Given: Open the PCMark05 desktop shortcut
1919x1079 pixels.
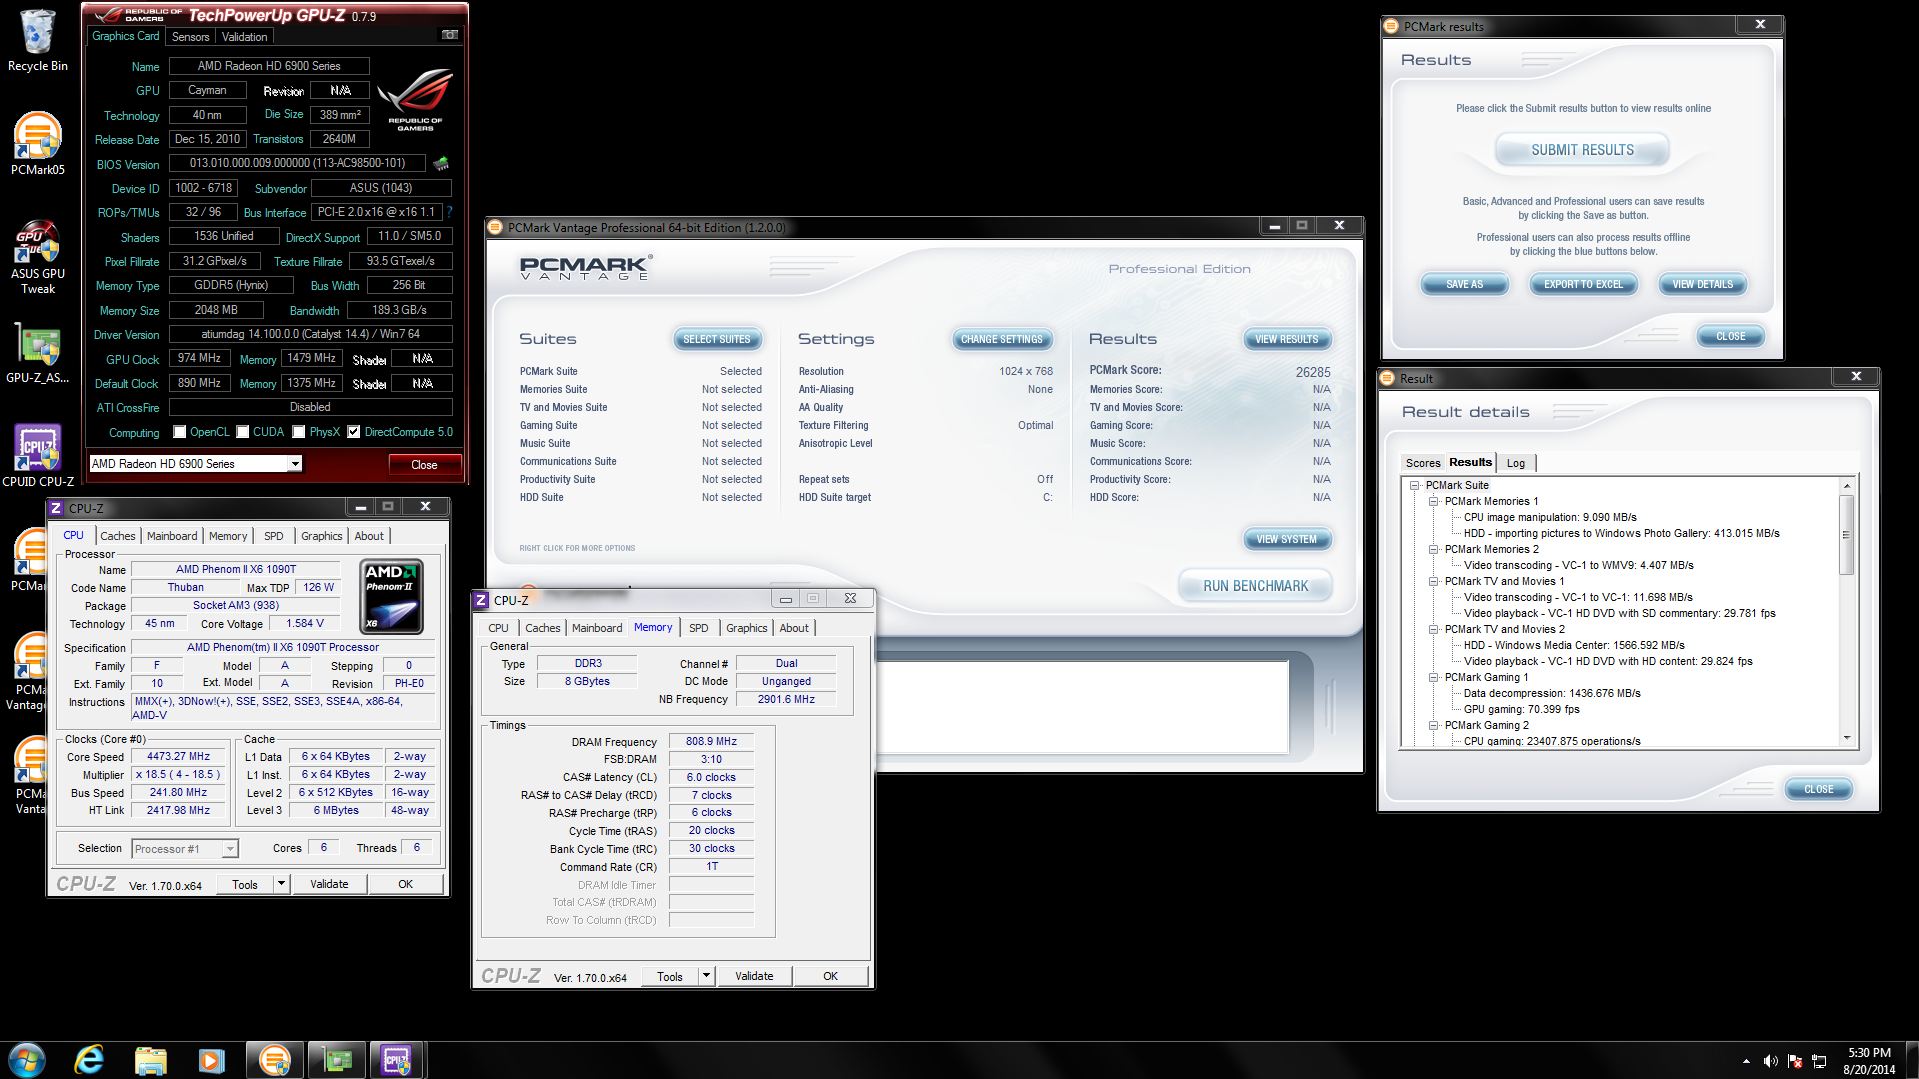Looking at the screenshot, I should (x=37, y=144).
